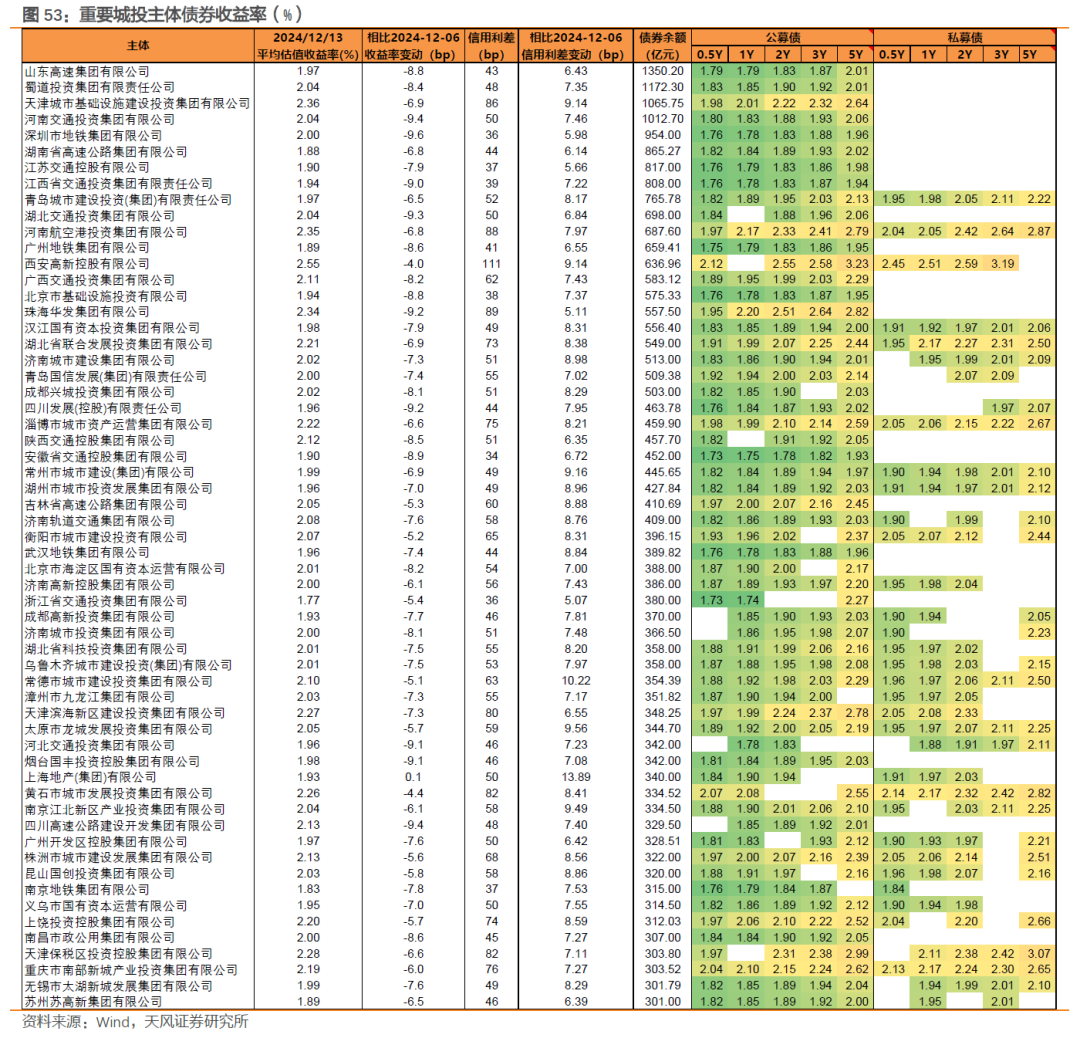Select row 漳州市九龙江集团有限公司

539,696
